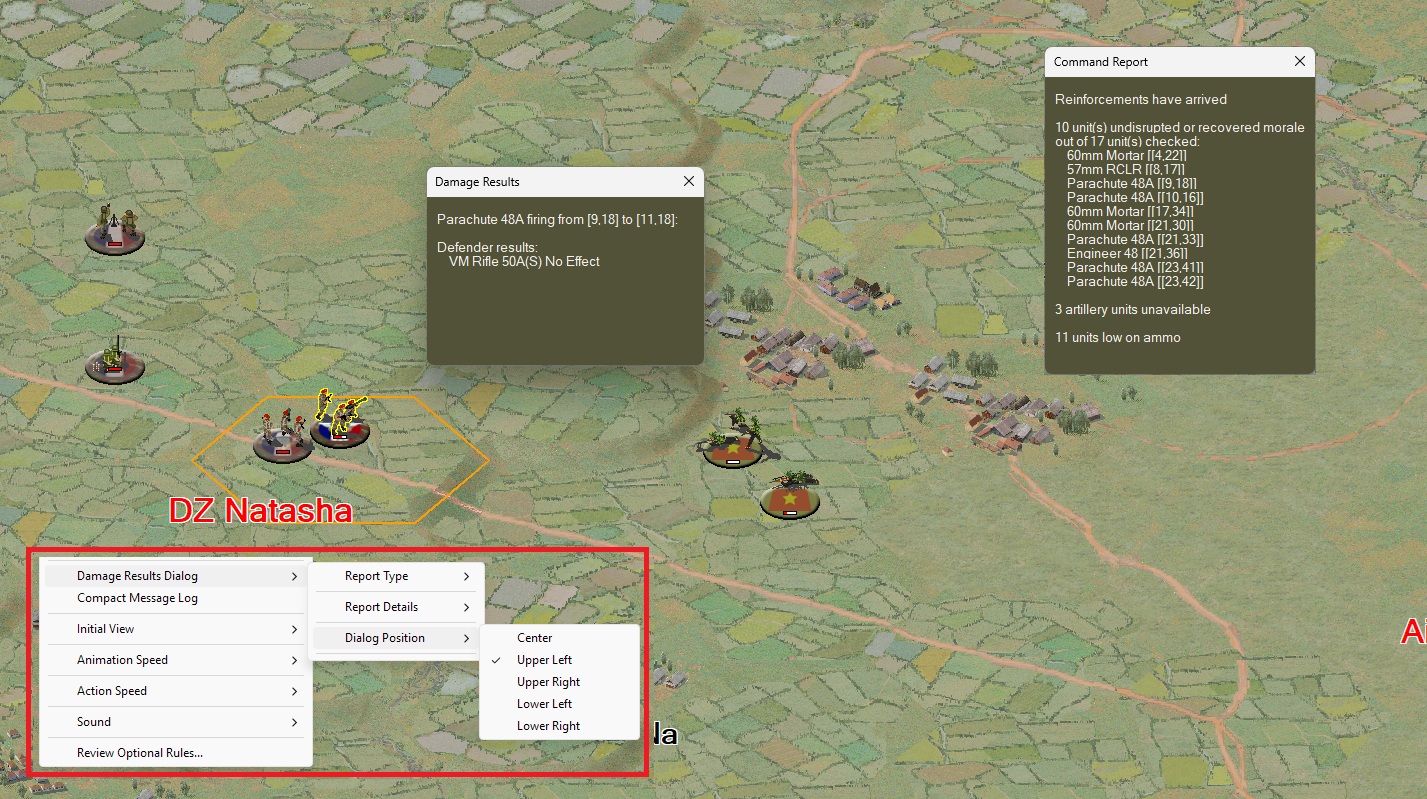Select the French two-man mortar crew unit

[114, 228]
